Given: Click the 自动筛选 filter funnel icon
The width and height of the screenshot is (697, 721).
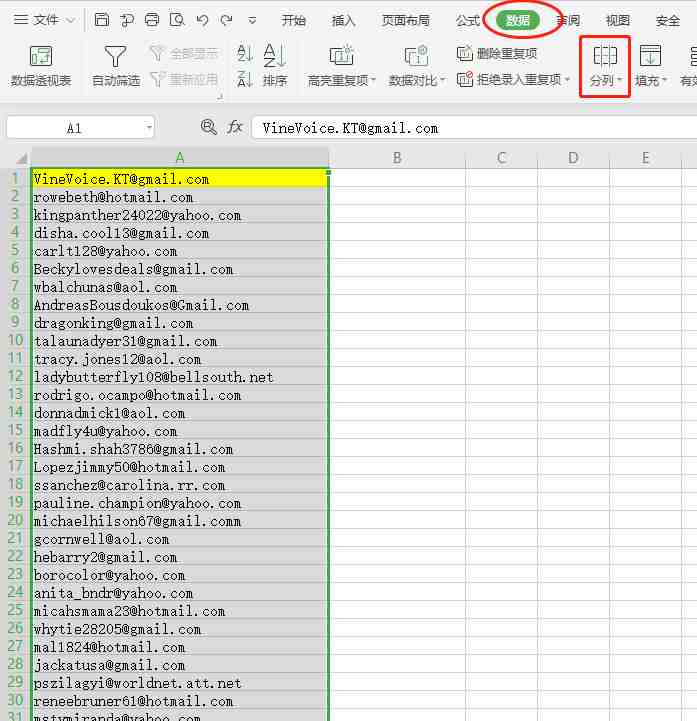Looking at the screenshot, I should (115, 56).
